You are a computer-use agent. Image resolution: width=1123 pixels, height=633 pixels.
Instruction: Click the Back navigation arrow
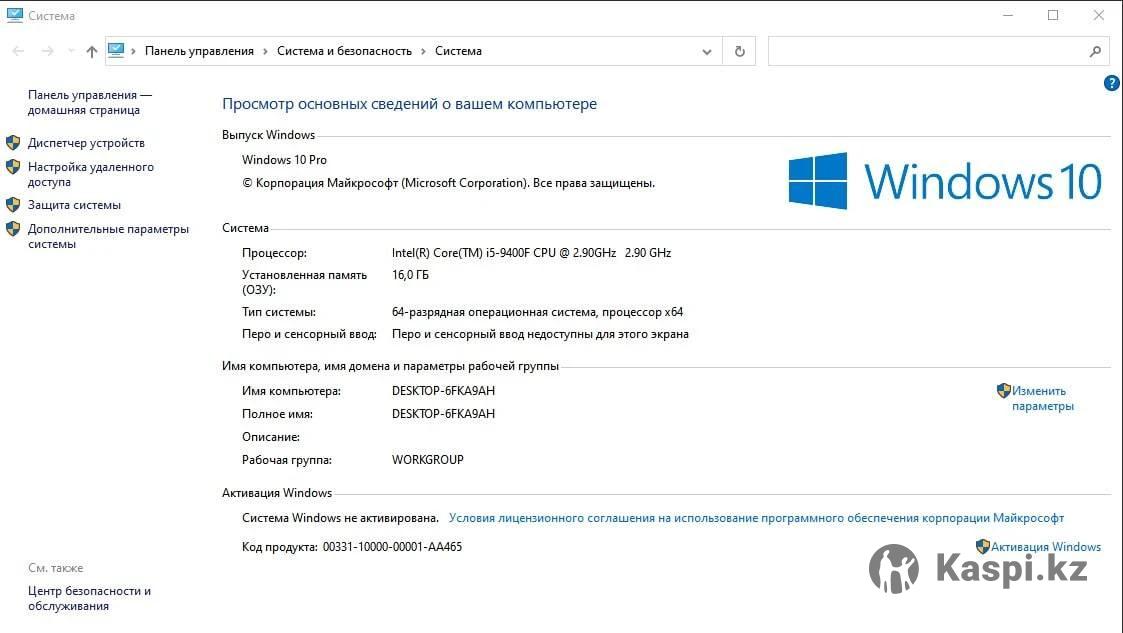pyautogui.click(x=19, y=51)
